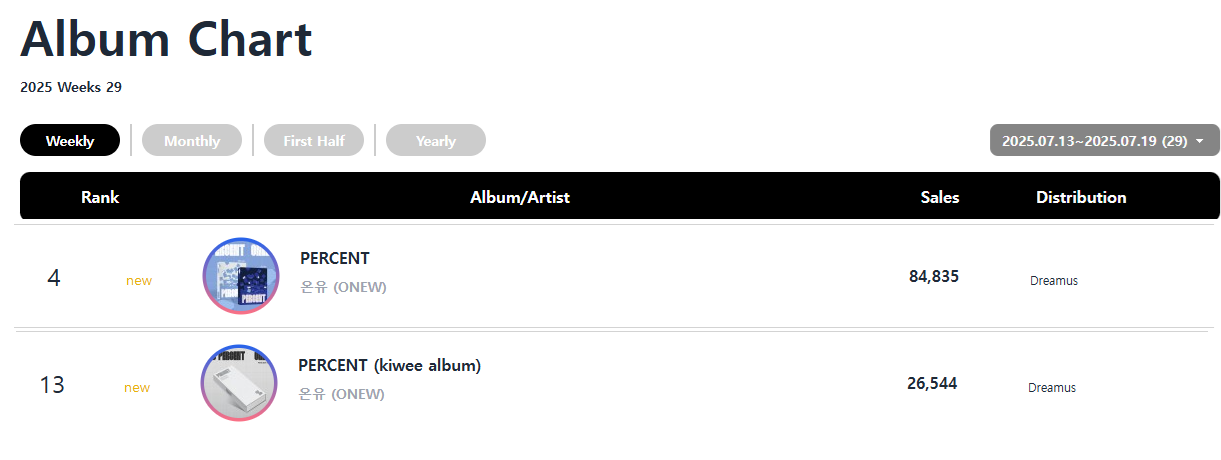
Task: Select the Weekly chart tab
Action: click(x=70, y=141)
